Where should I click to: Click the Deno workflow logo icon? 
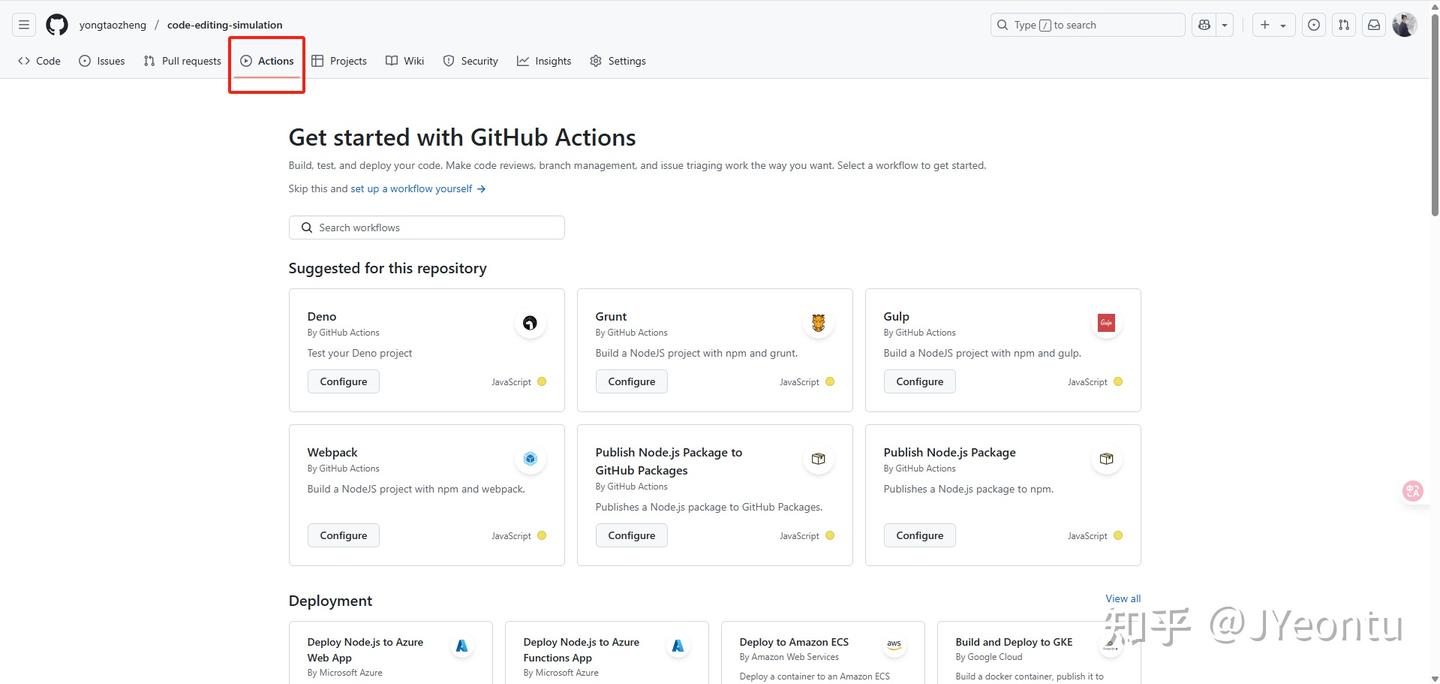click(530, 323)
